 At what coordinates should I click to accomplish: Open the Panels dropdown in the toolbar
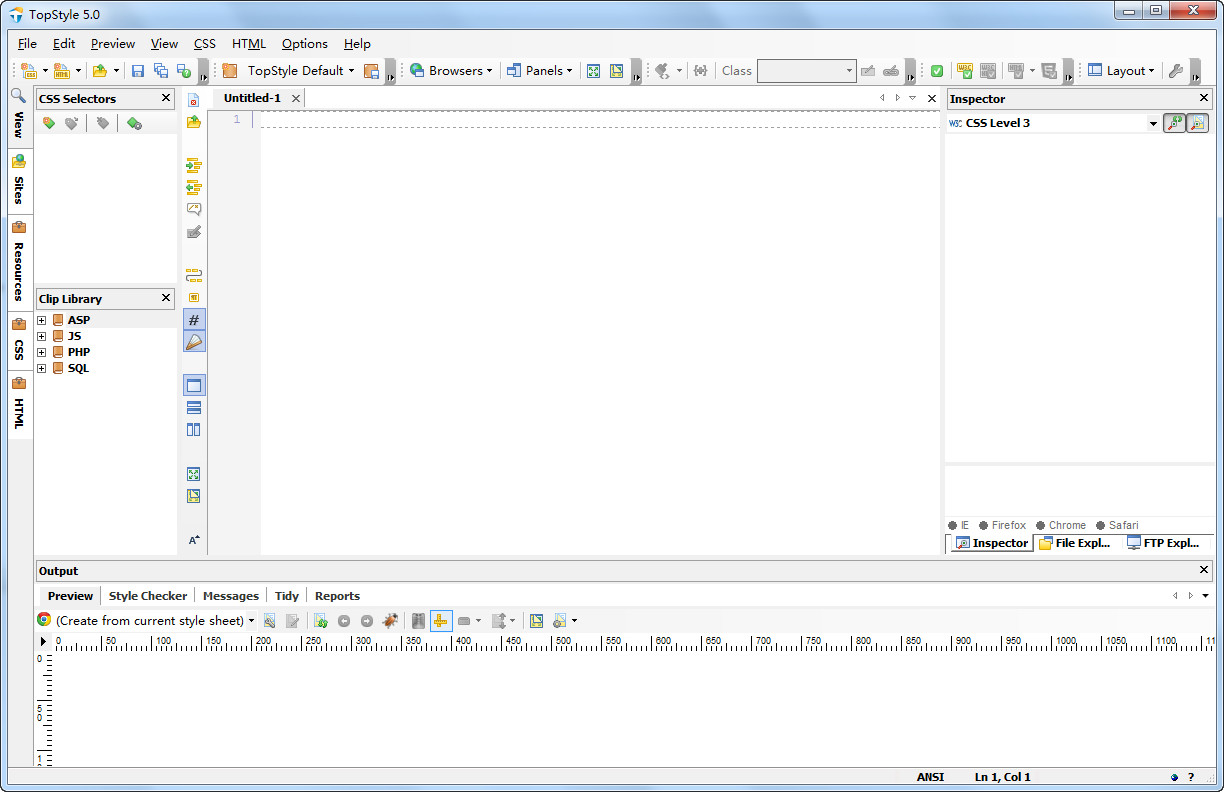(x=540, y=71)
